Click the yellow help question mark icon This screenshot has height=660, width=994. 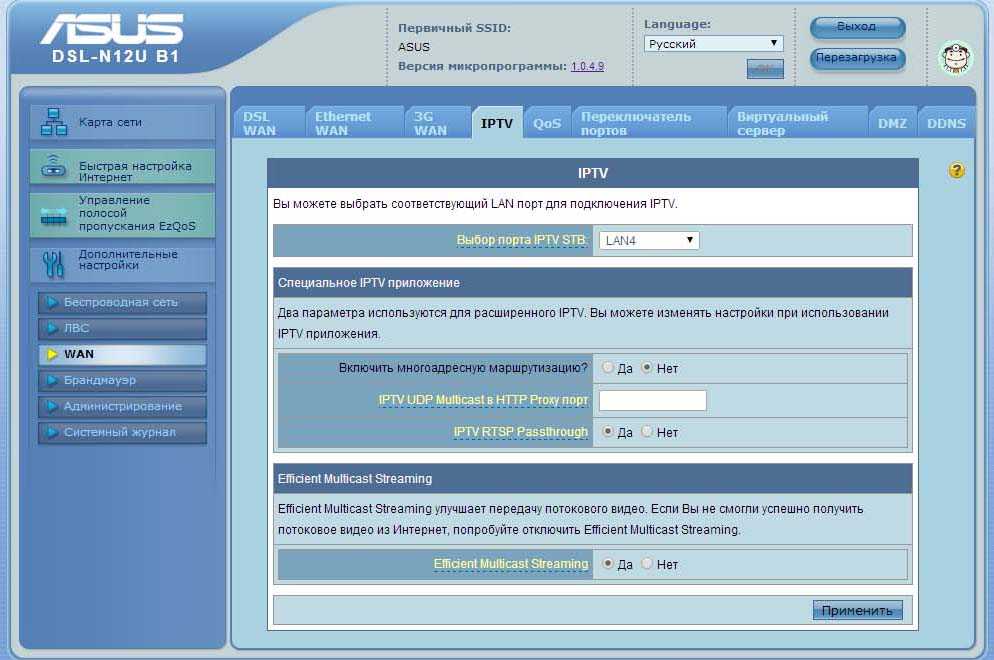[956, 171]
